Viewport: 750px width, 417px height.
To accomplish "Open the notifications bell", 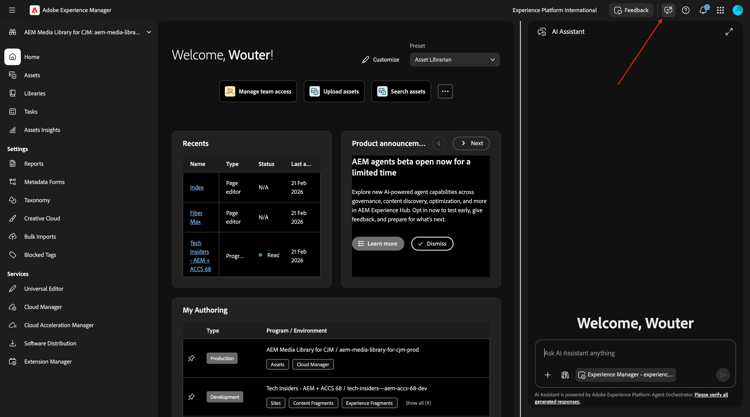I will [703, 10].
